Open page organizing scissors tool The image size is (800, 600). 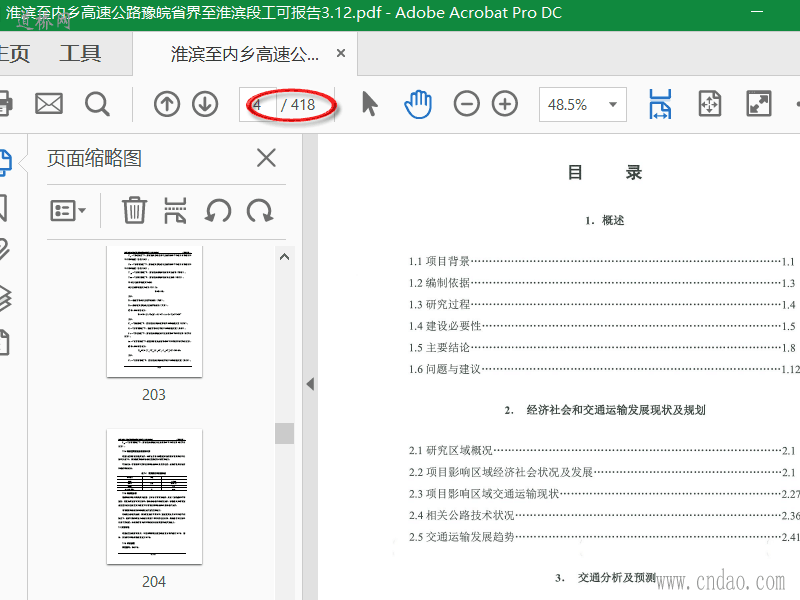click(175, 210)
